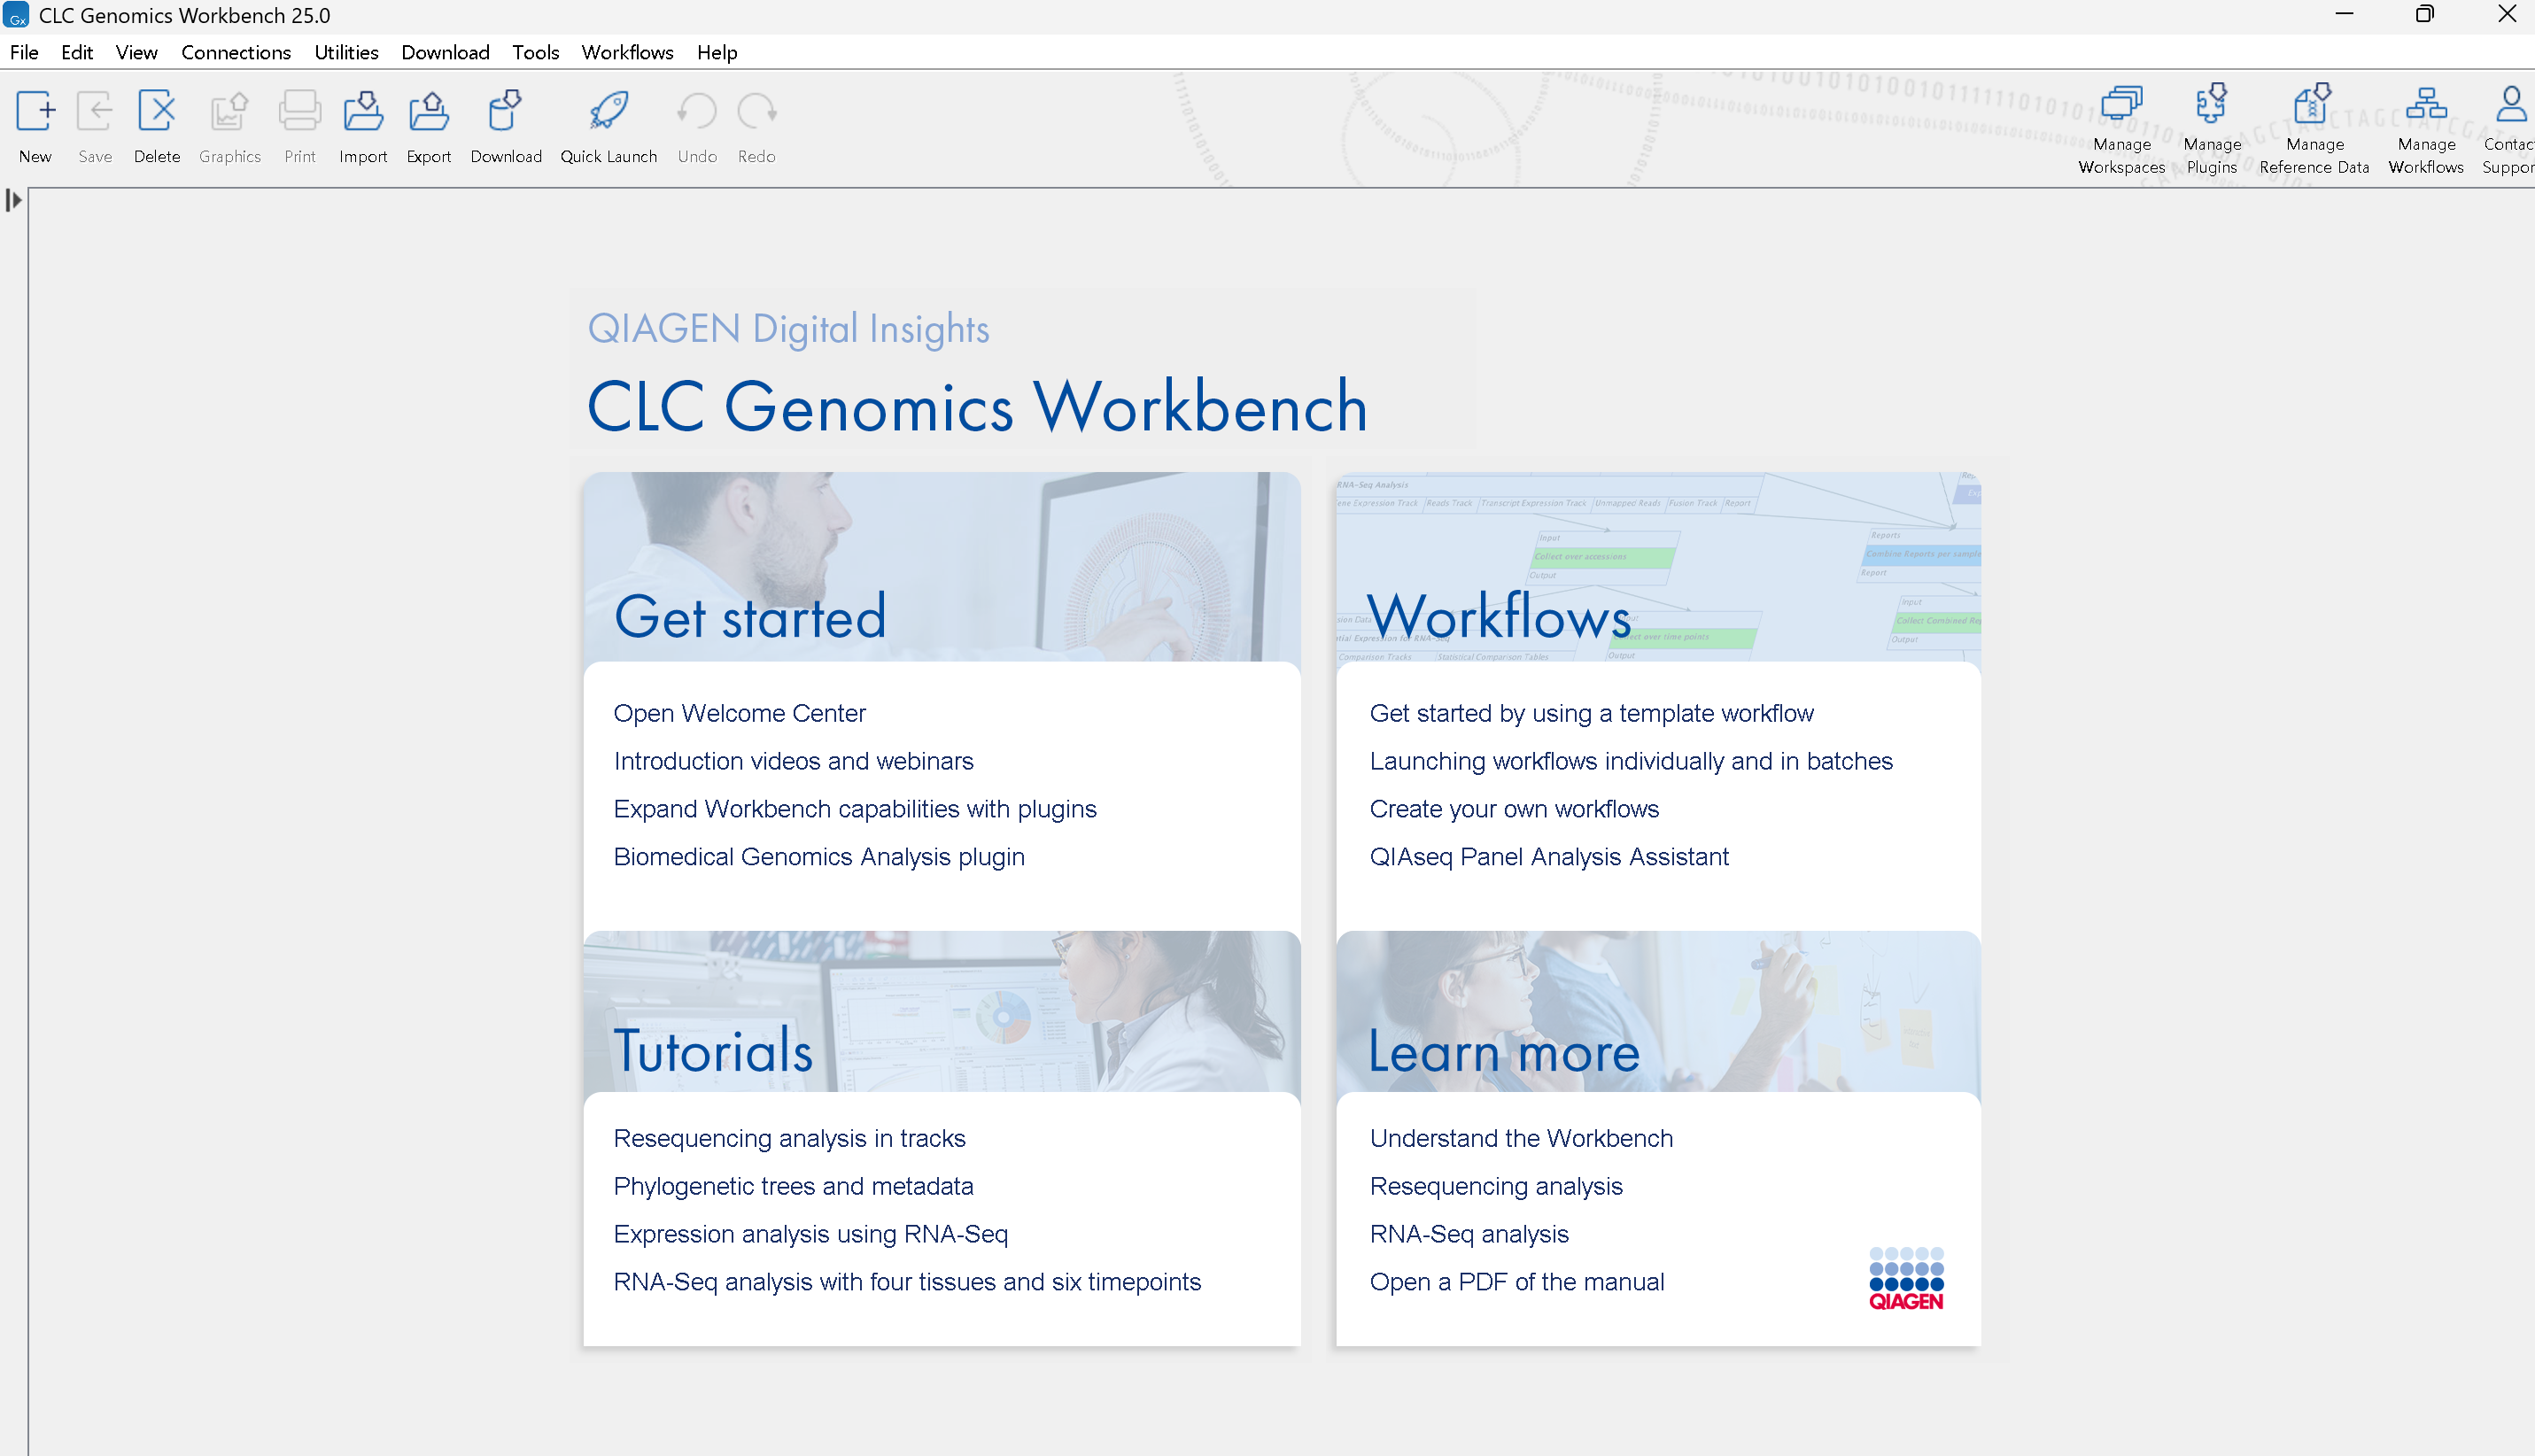Open the File menu
Image resolution: width=2535 pixels, height=1456 pixels.
click(25, 52)
